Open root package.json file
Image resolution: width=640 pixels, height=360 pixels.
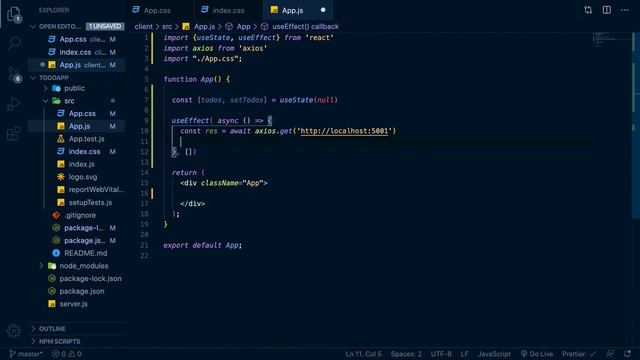(76, 291)
